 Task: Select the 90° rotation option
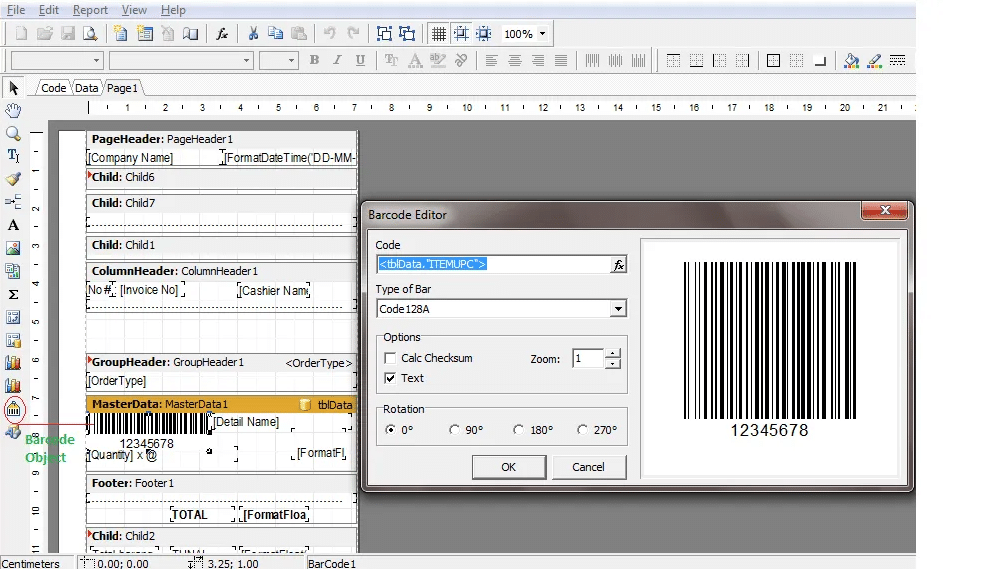coord(454,430)
